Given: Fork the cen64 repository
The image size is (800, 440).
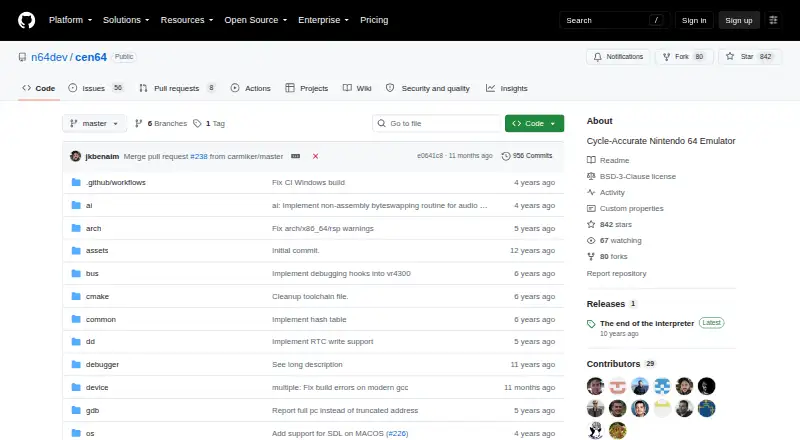Looking at the screenshot, I should tap(684, 57).
